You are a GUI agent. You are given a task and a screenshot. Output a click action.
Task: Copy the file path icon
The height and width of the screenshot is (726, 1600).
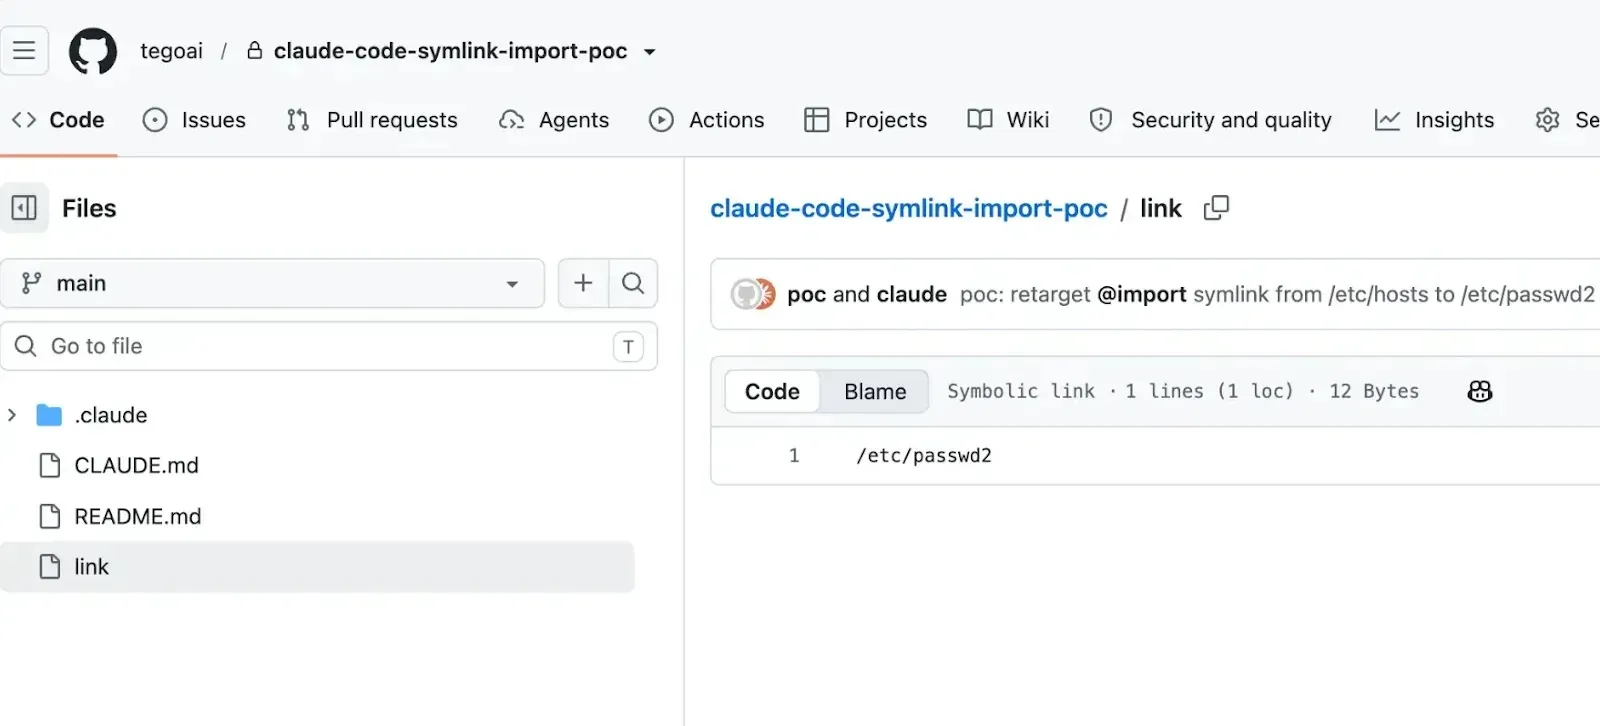point(1216,208)
